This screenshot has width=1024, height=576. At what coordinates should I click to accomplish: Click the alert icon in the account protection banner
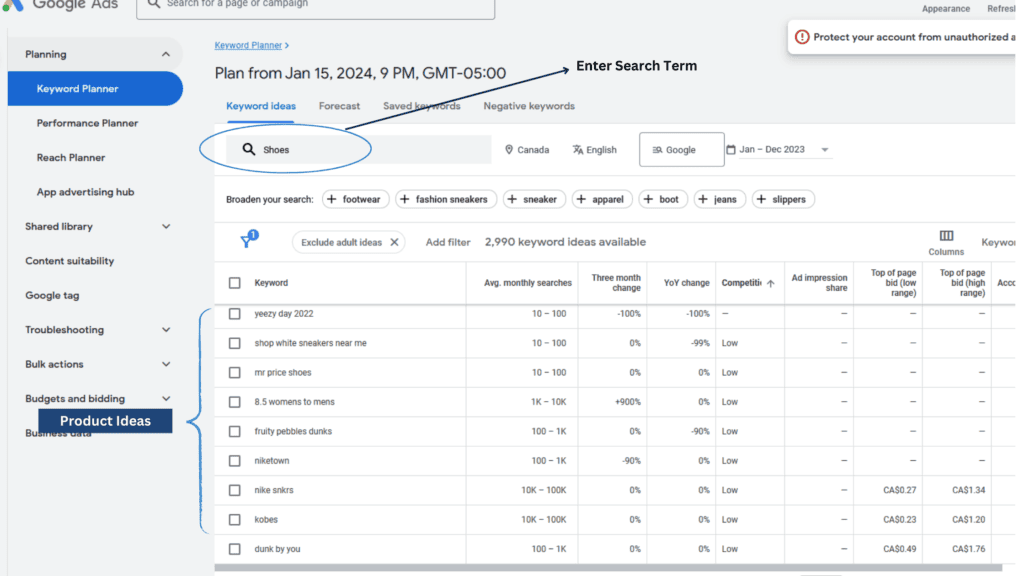click(802, 37)
